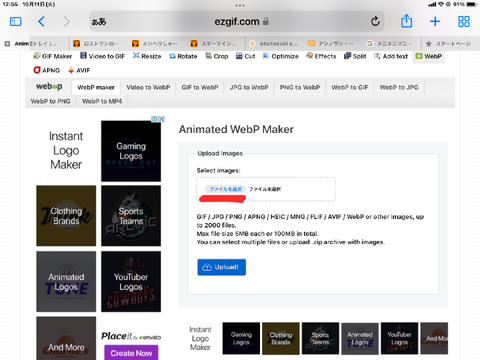Switch to WebP to PNG tab
480x360 pixels.
coord(51,101)
